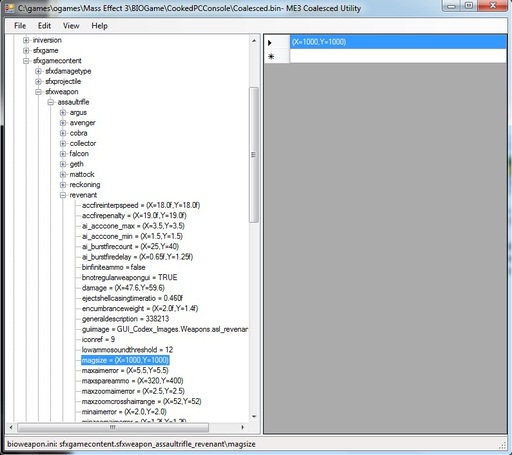Expand the argus node

click(x=63, y=113)
